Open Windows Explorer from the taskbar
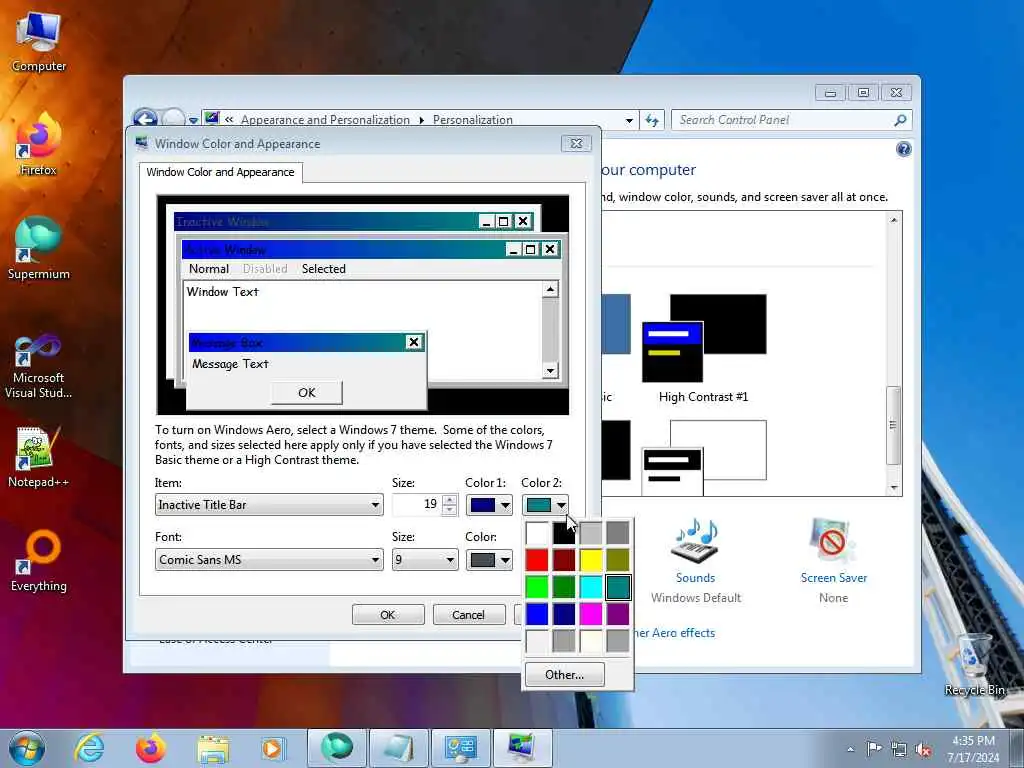This screenshot has width=1024, height=768. click(x=213, y=748)
